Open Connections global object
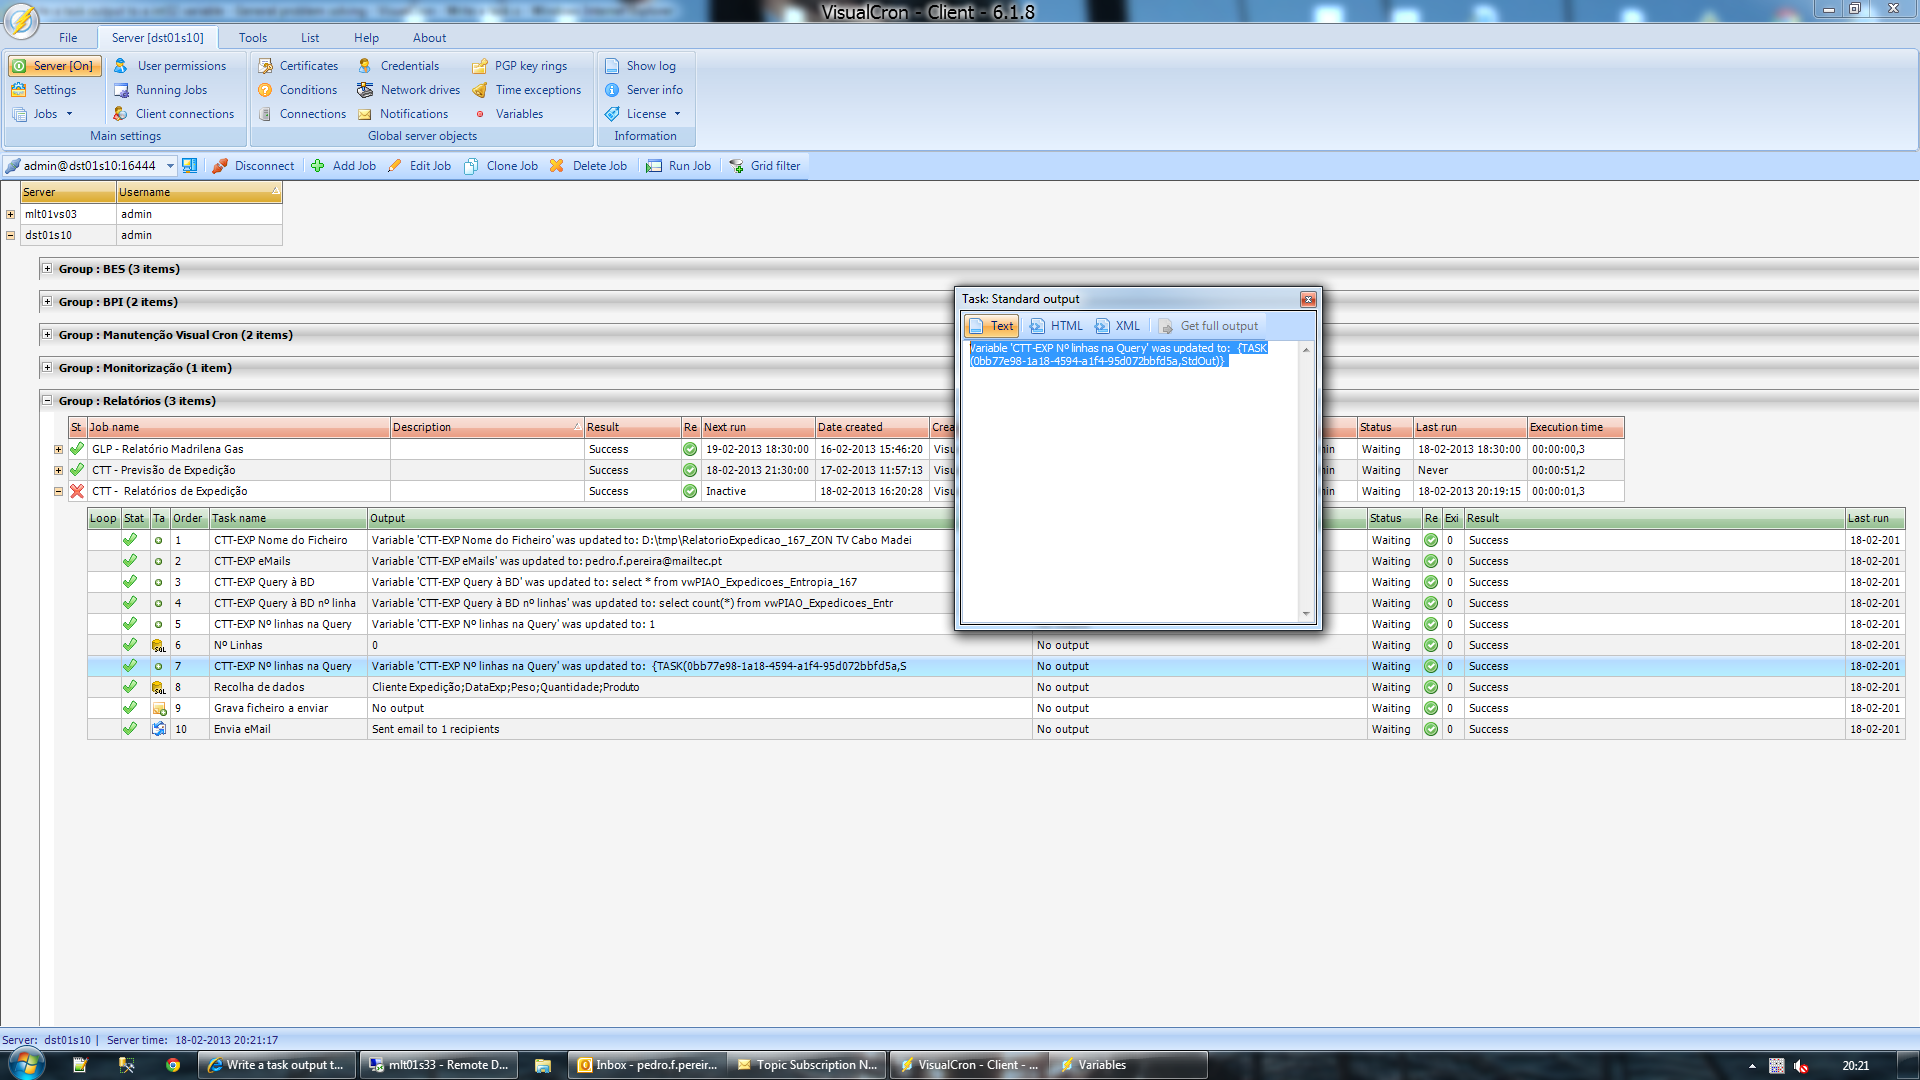 302,114
